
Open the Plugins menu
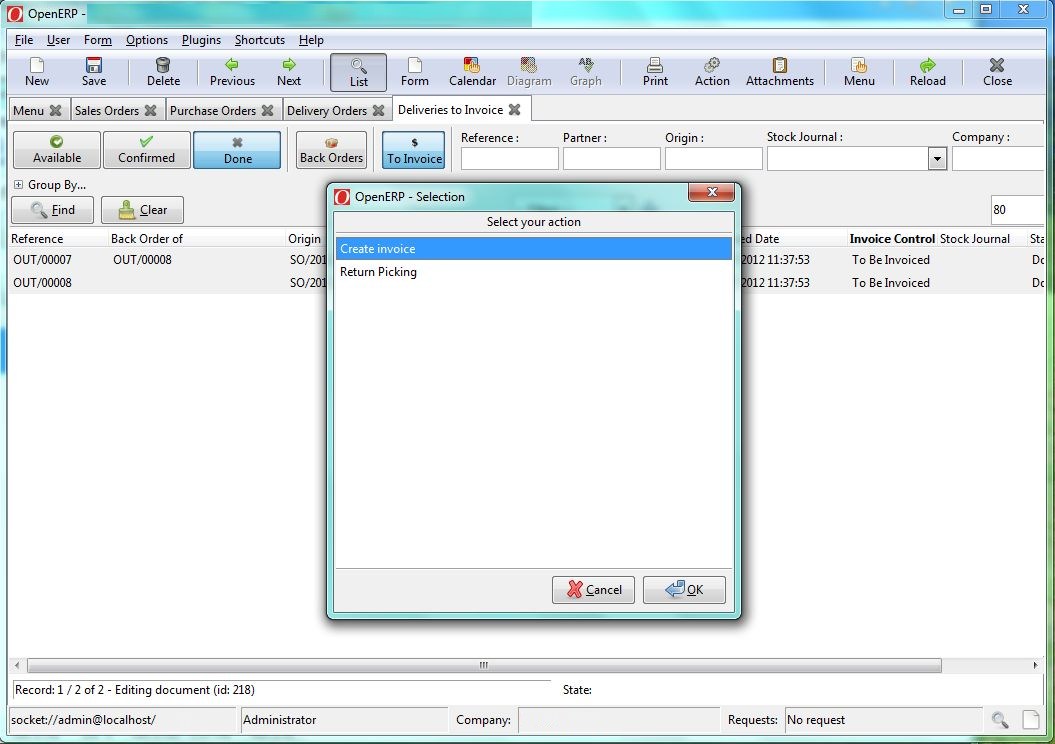coord(201,40)
